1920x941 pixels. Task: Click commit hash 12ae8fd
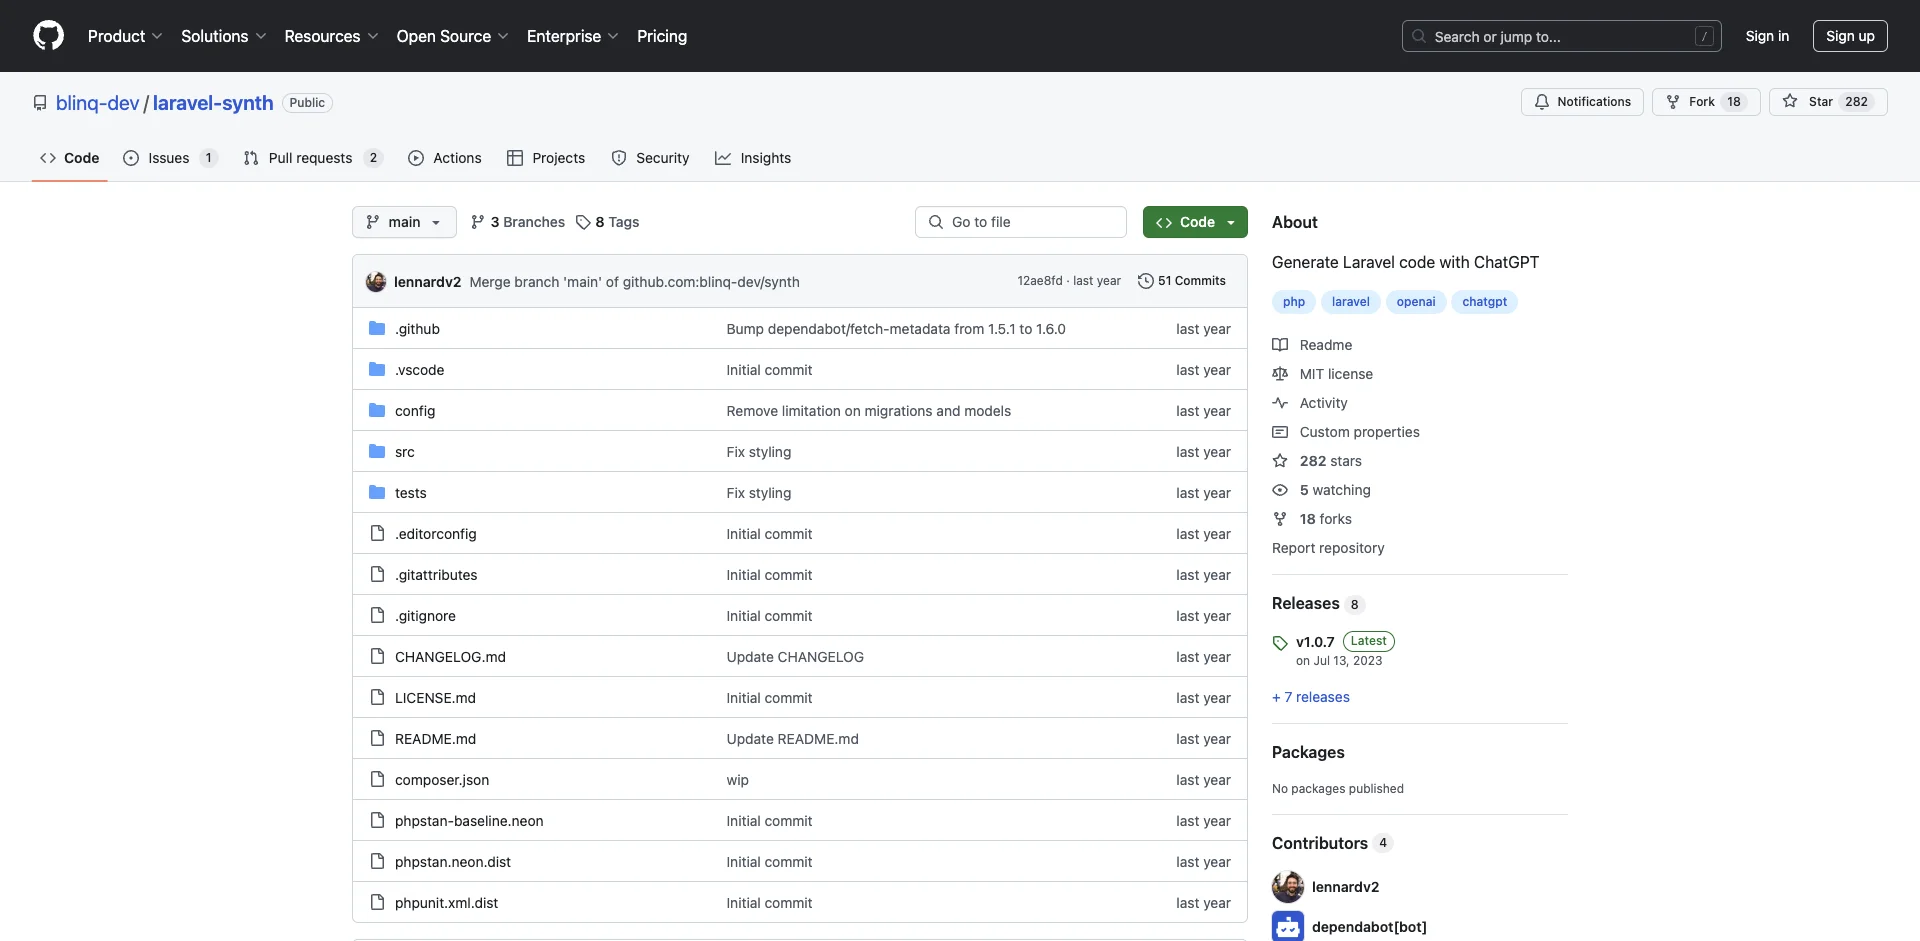[x=1040, y=281]
